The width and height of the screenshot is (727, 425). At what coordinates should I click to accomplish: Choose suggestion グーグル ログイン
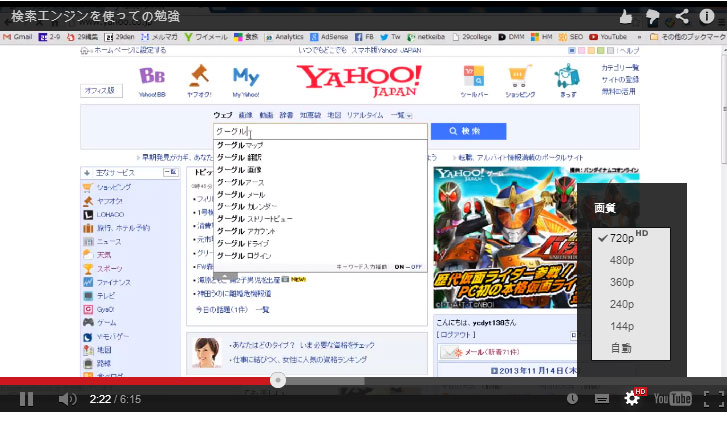[320, 256]
